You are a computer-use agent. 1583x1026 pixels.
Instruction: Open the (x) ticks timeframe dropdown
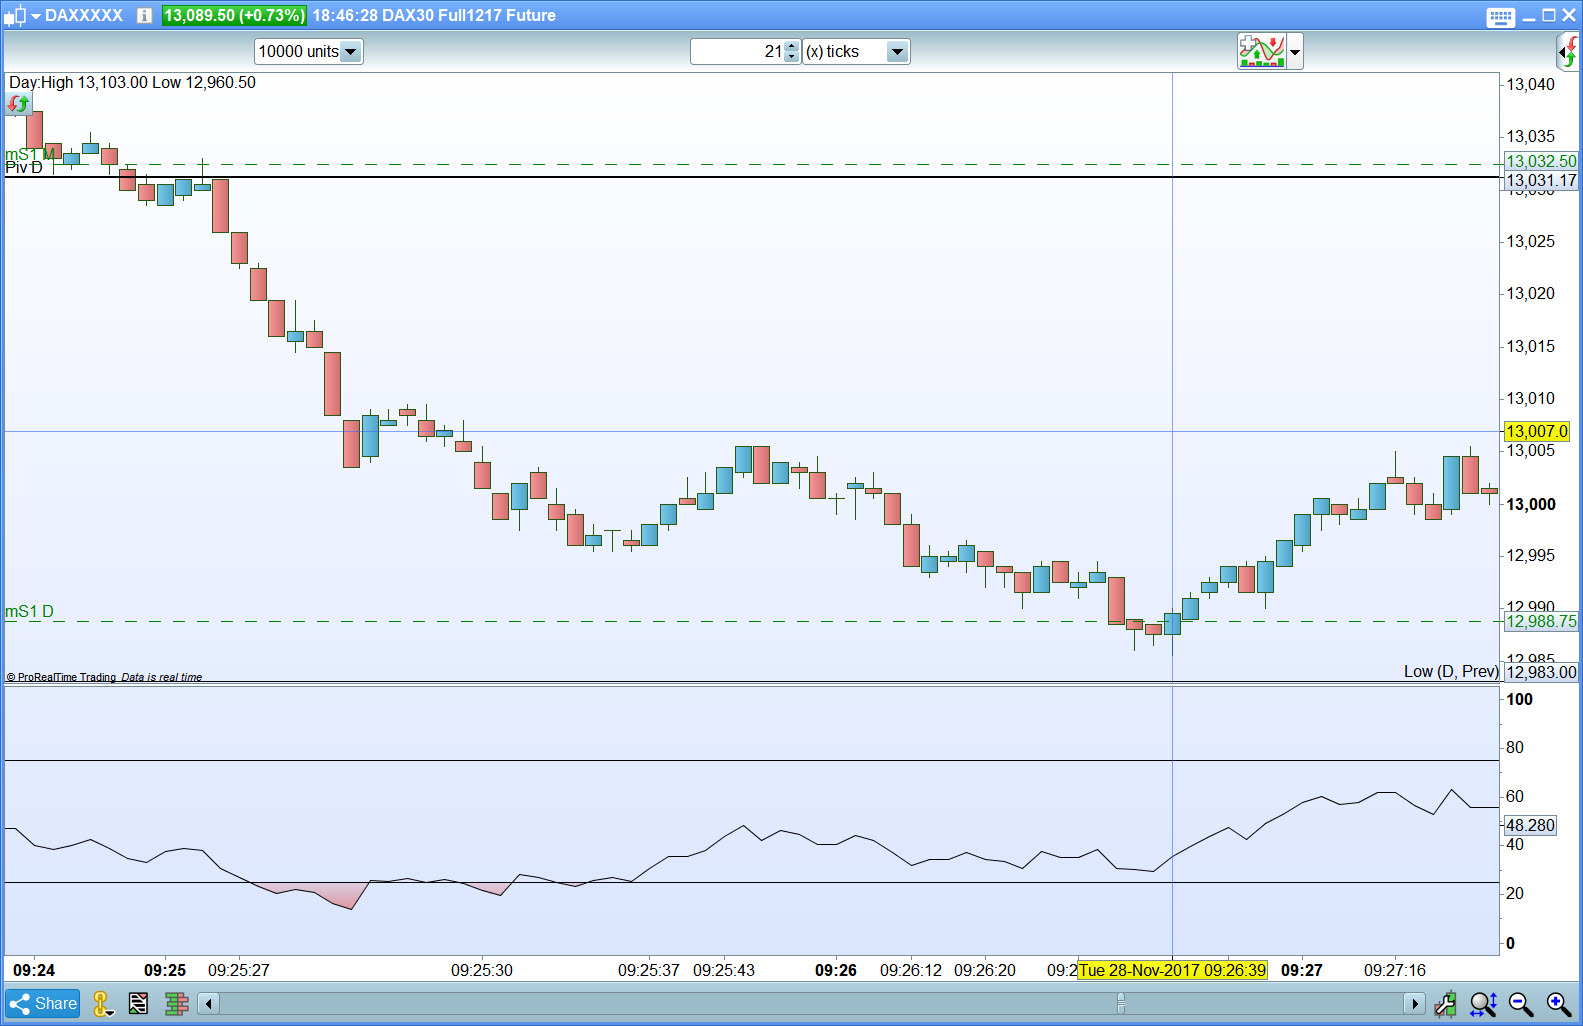897,52
